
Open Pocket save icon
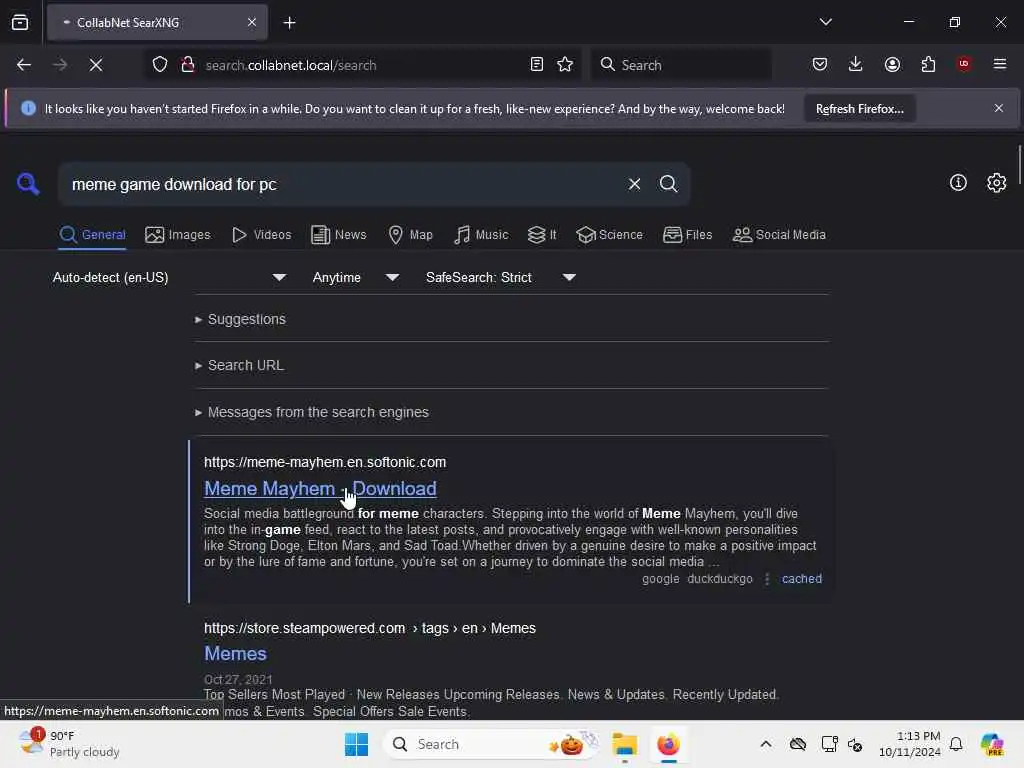tap(820, 64)
